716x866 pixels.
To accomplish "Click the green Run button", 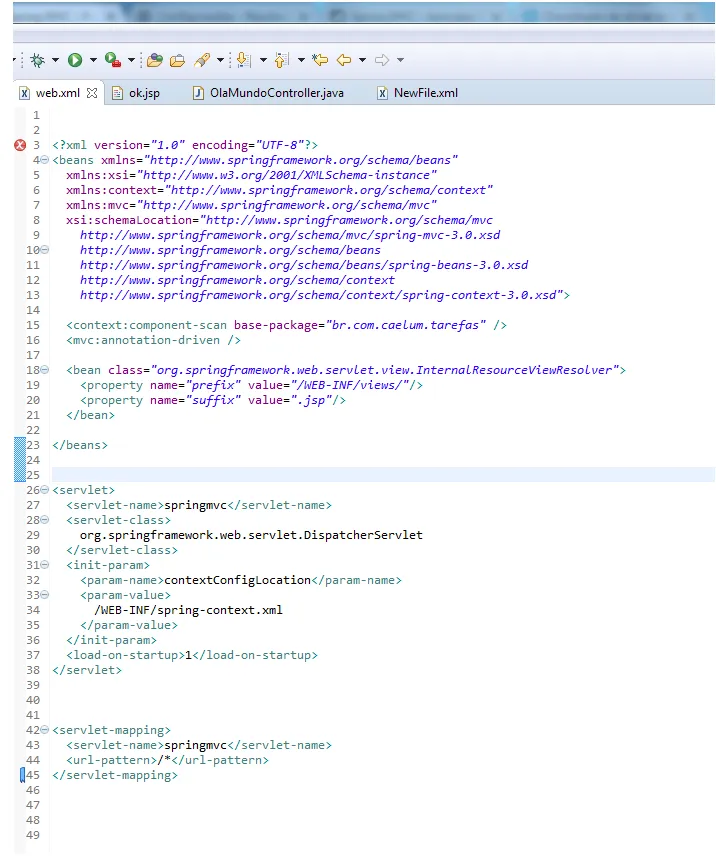I will coord(75,60).
